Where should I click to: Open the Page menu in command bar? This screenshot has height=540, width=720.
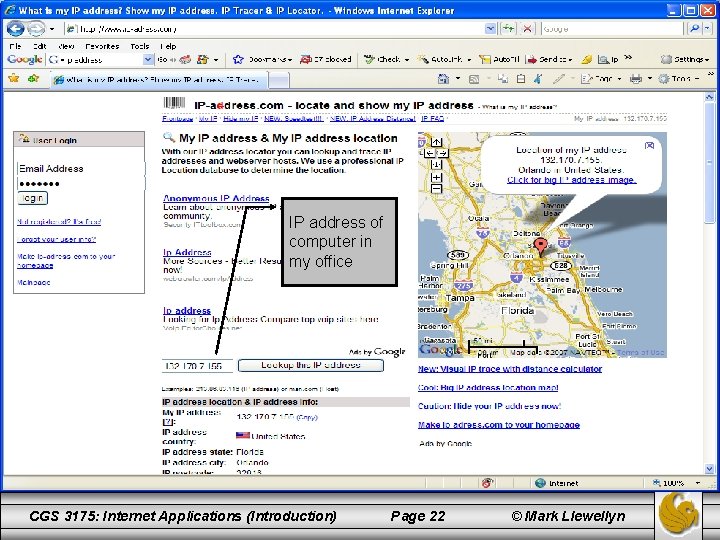pos(601,79)
